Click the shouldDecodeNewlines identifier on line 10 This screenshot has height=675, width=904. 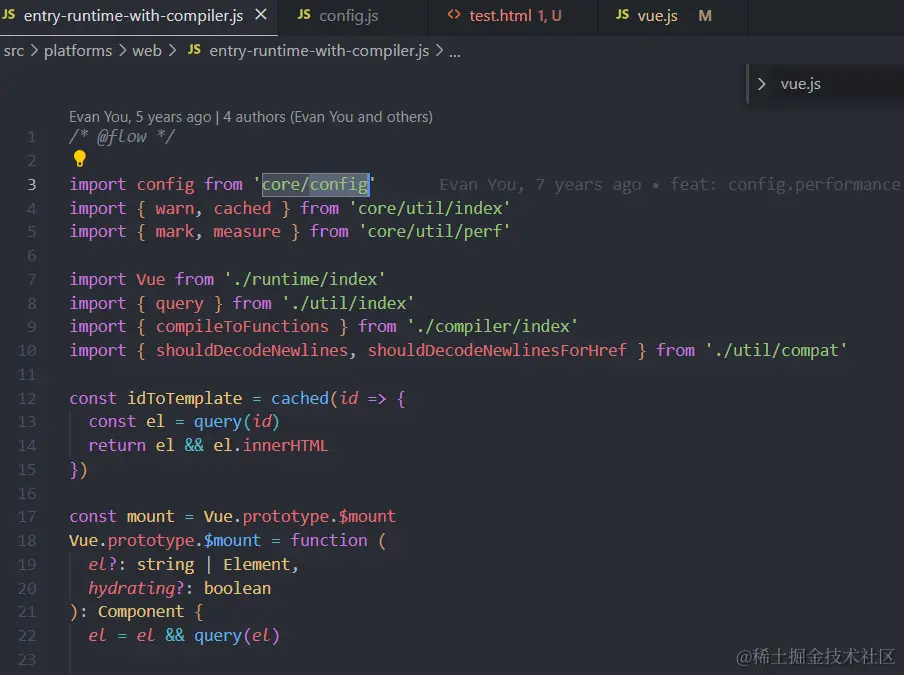click(x=252, y=350)
